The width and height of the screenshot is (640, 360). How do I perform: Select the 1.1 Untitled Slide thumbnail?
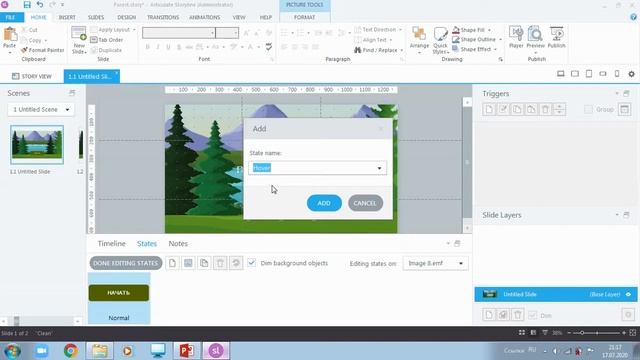(x=37, y=144)
